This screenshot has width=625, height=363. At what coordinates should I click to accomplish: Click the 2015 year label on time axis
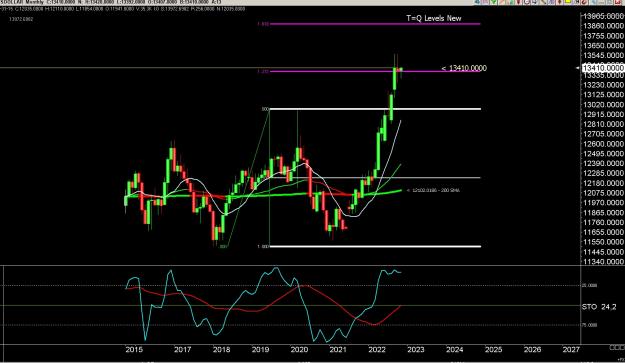(134, 349)
